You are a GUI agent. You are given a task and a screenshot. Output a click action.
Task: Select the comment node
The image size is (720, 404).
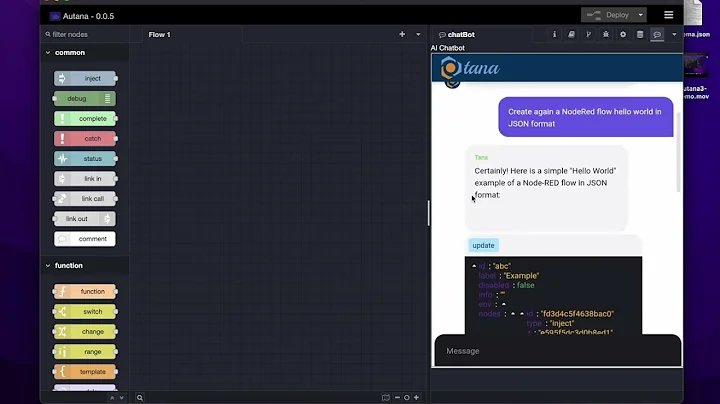pyautogui.click(x=85, y=239)
